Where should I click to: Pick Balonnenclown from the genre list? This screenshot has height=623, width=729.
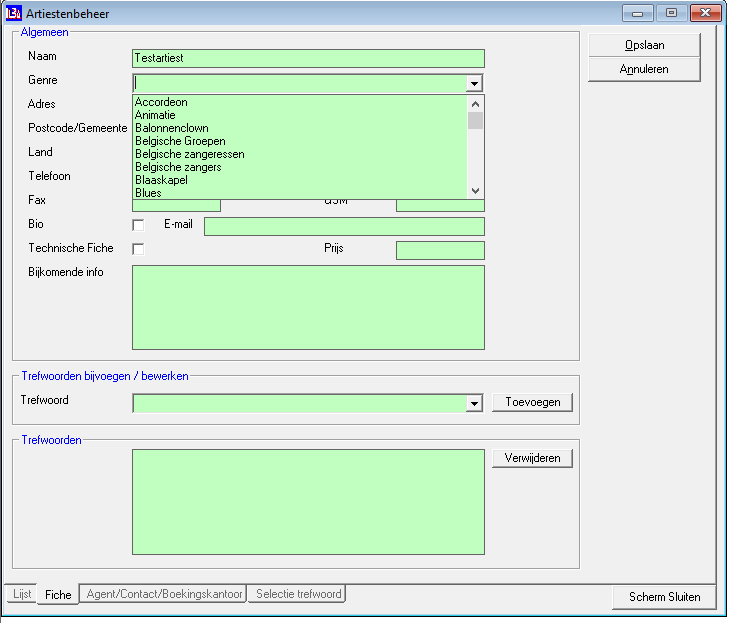pyautogui.click(x=300, y=128)
